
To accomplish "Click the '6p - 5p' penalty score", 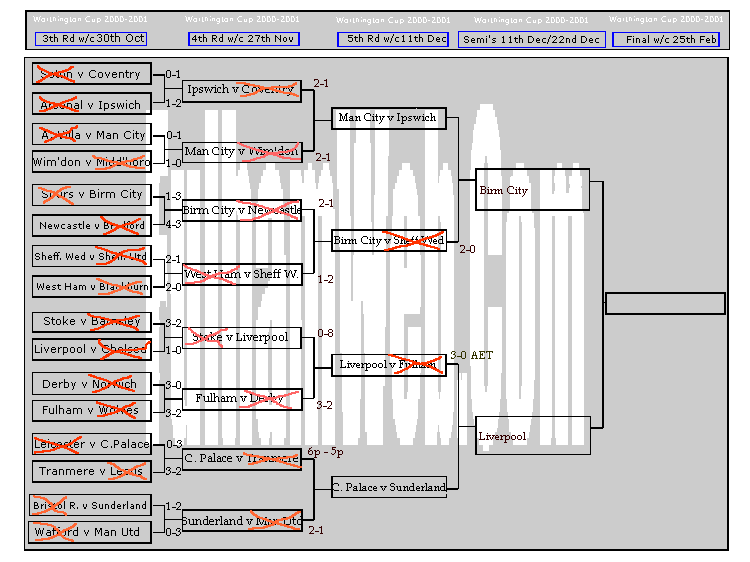I will (325, 452).
